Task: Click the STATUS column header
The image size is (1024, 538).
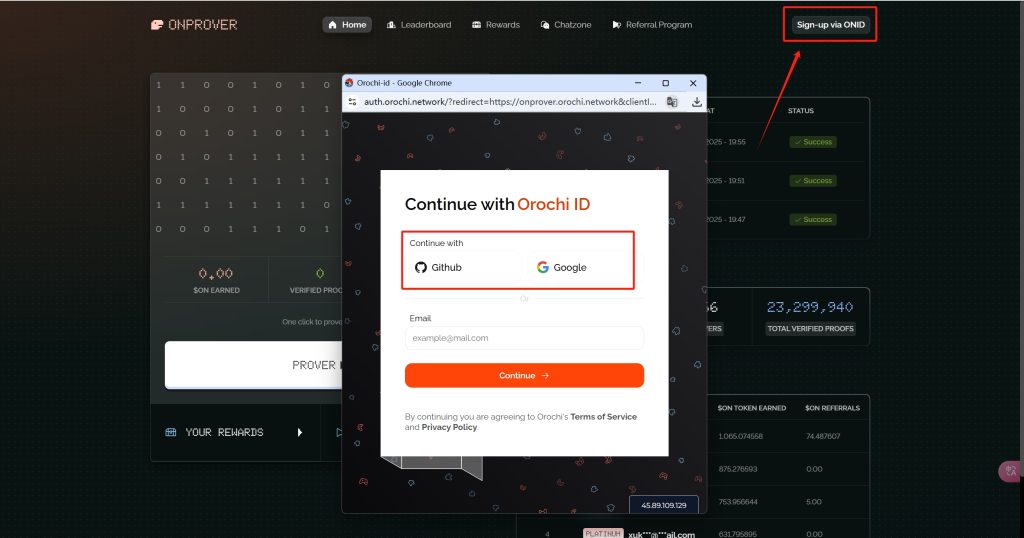Action: [801, 111]
